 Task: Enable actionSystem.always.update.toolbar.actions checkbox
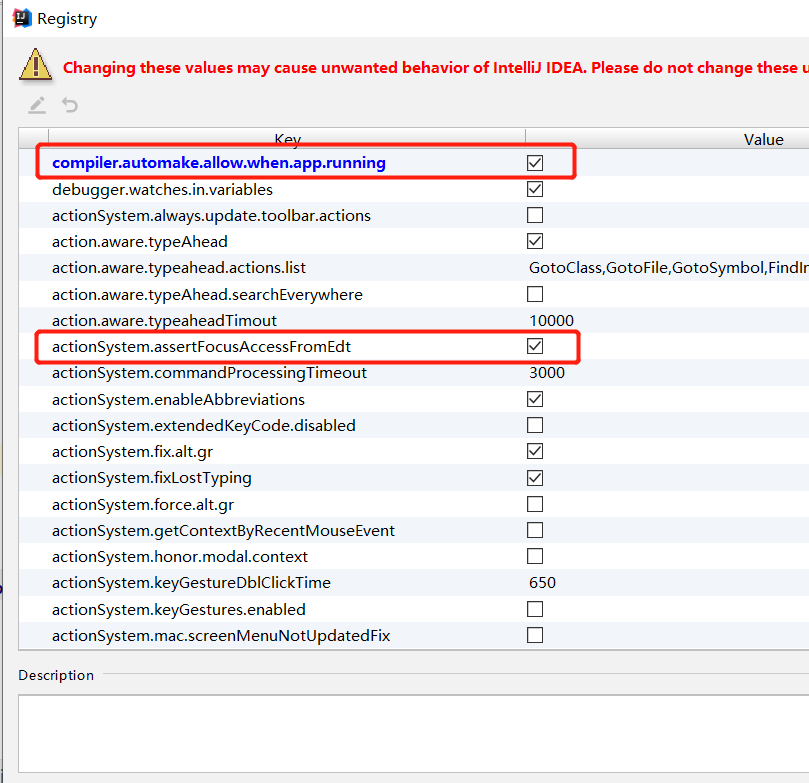click(535, 215)
